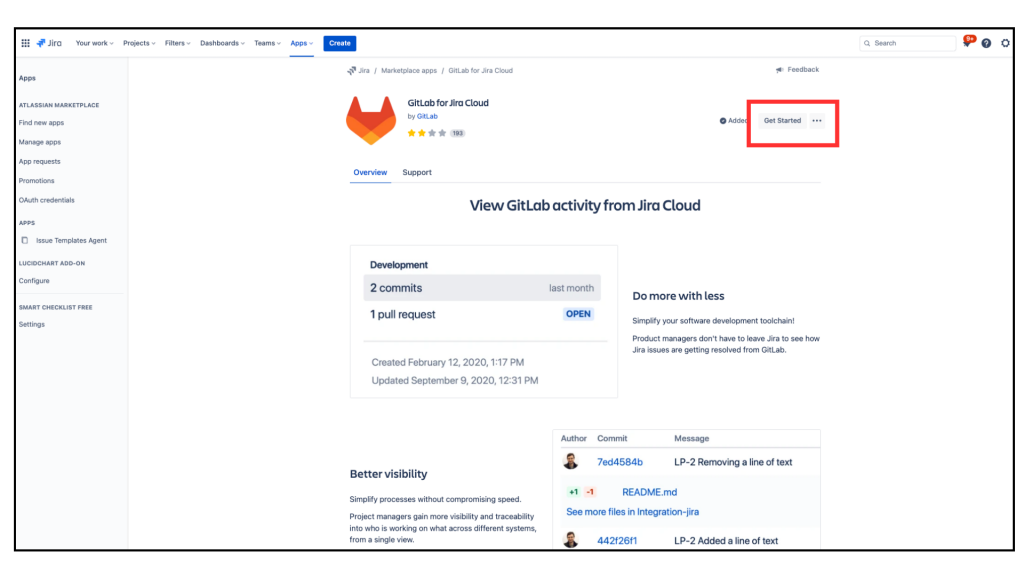The image size is (1024, 576).
Task: Click the +1 additions badge
Action: tap(573, 492)
